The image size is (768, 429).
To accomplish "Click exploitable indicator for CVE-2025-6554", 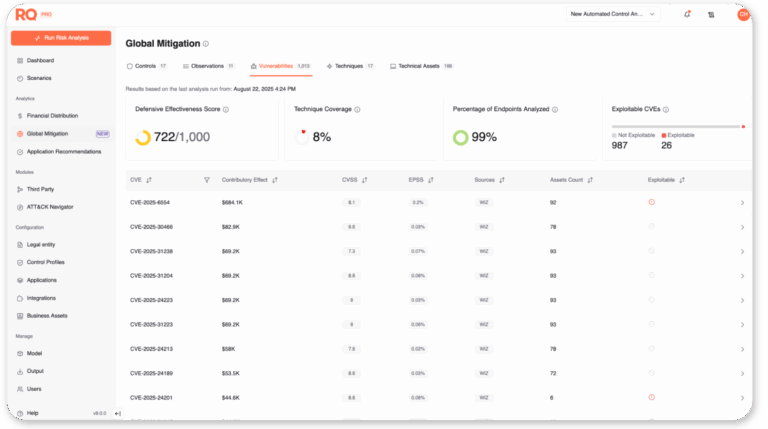I will click(651, 202).
